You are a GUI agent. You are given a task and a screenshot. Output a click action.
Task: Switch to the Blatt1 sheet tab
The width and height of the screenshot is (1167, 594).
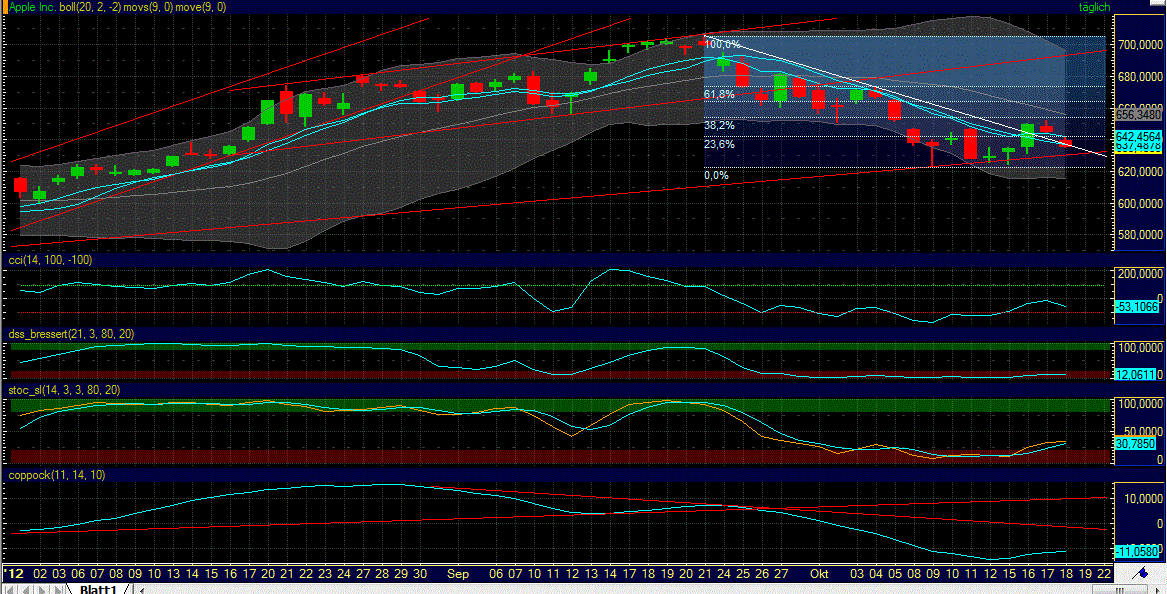coord(100,589)
